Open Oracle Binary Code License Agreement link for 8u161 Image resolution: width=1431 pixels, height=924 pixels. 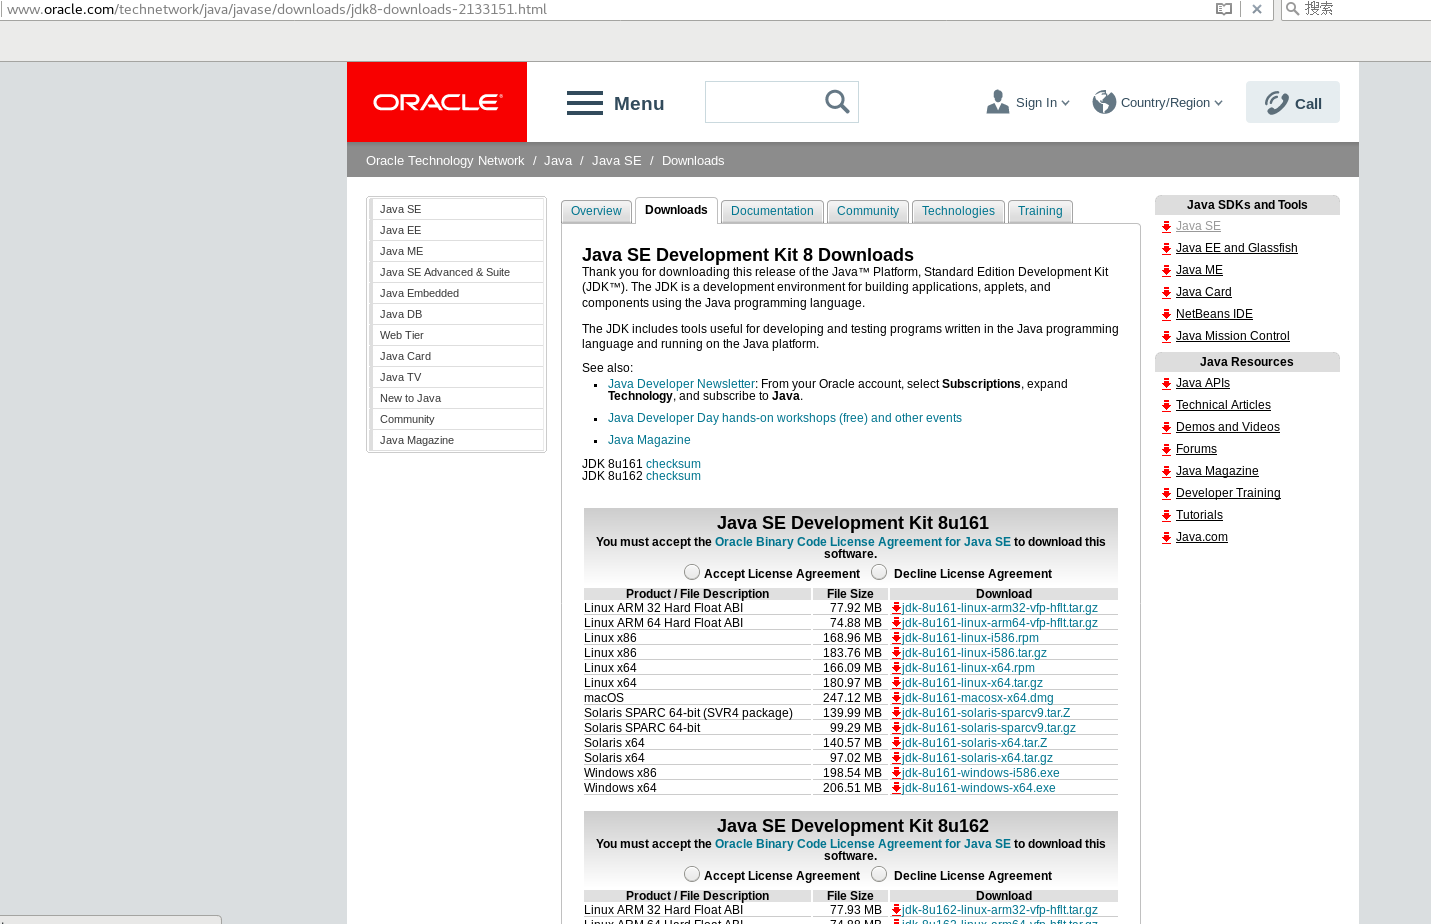tap(862, 542)
